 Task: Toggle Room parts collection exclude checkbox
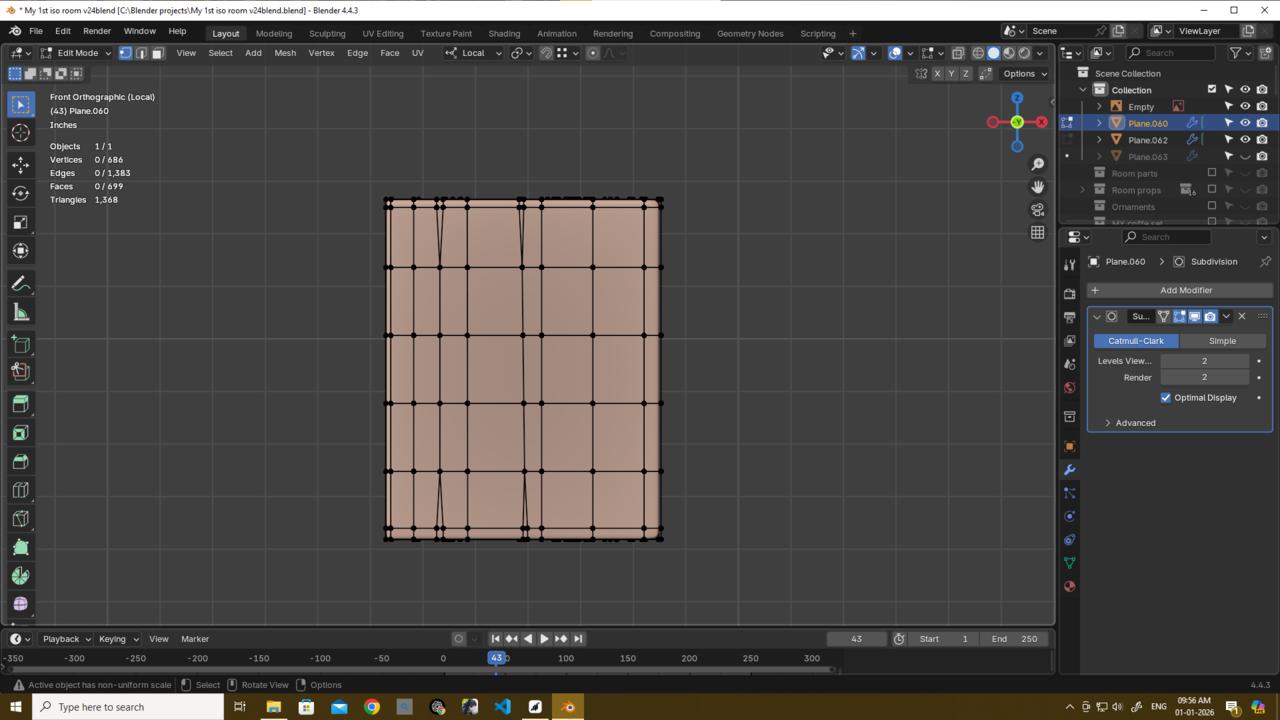pos(1212,173)
